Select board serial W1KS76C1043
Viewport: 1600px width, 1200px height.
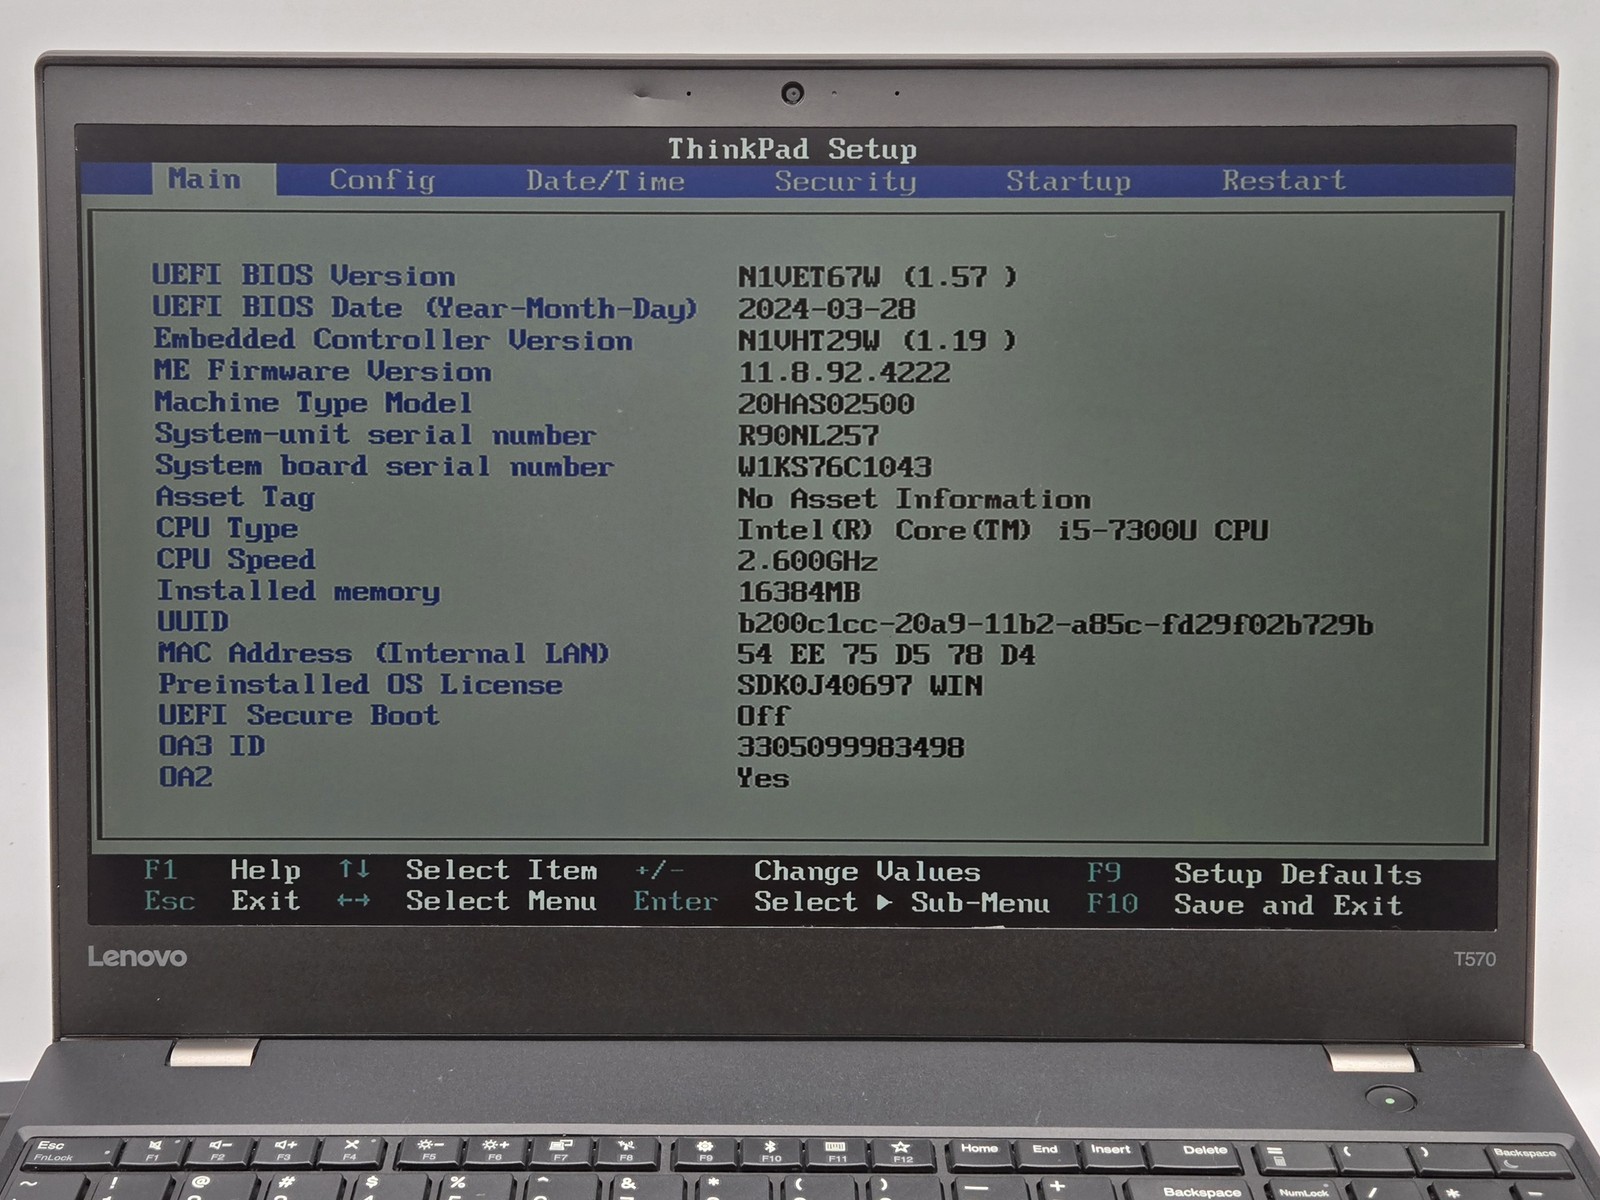[x=835, y=467]
